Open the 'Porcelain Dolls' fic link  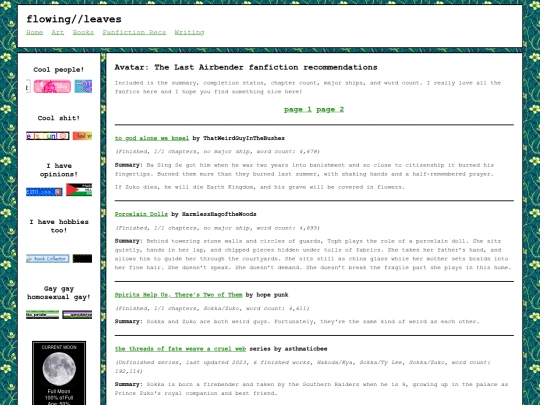point(141,214)
